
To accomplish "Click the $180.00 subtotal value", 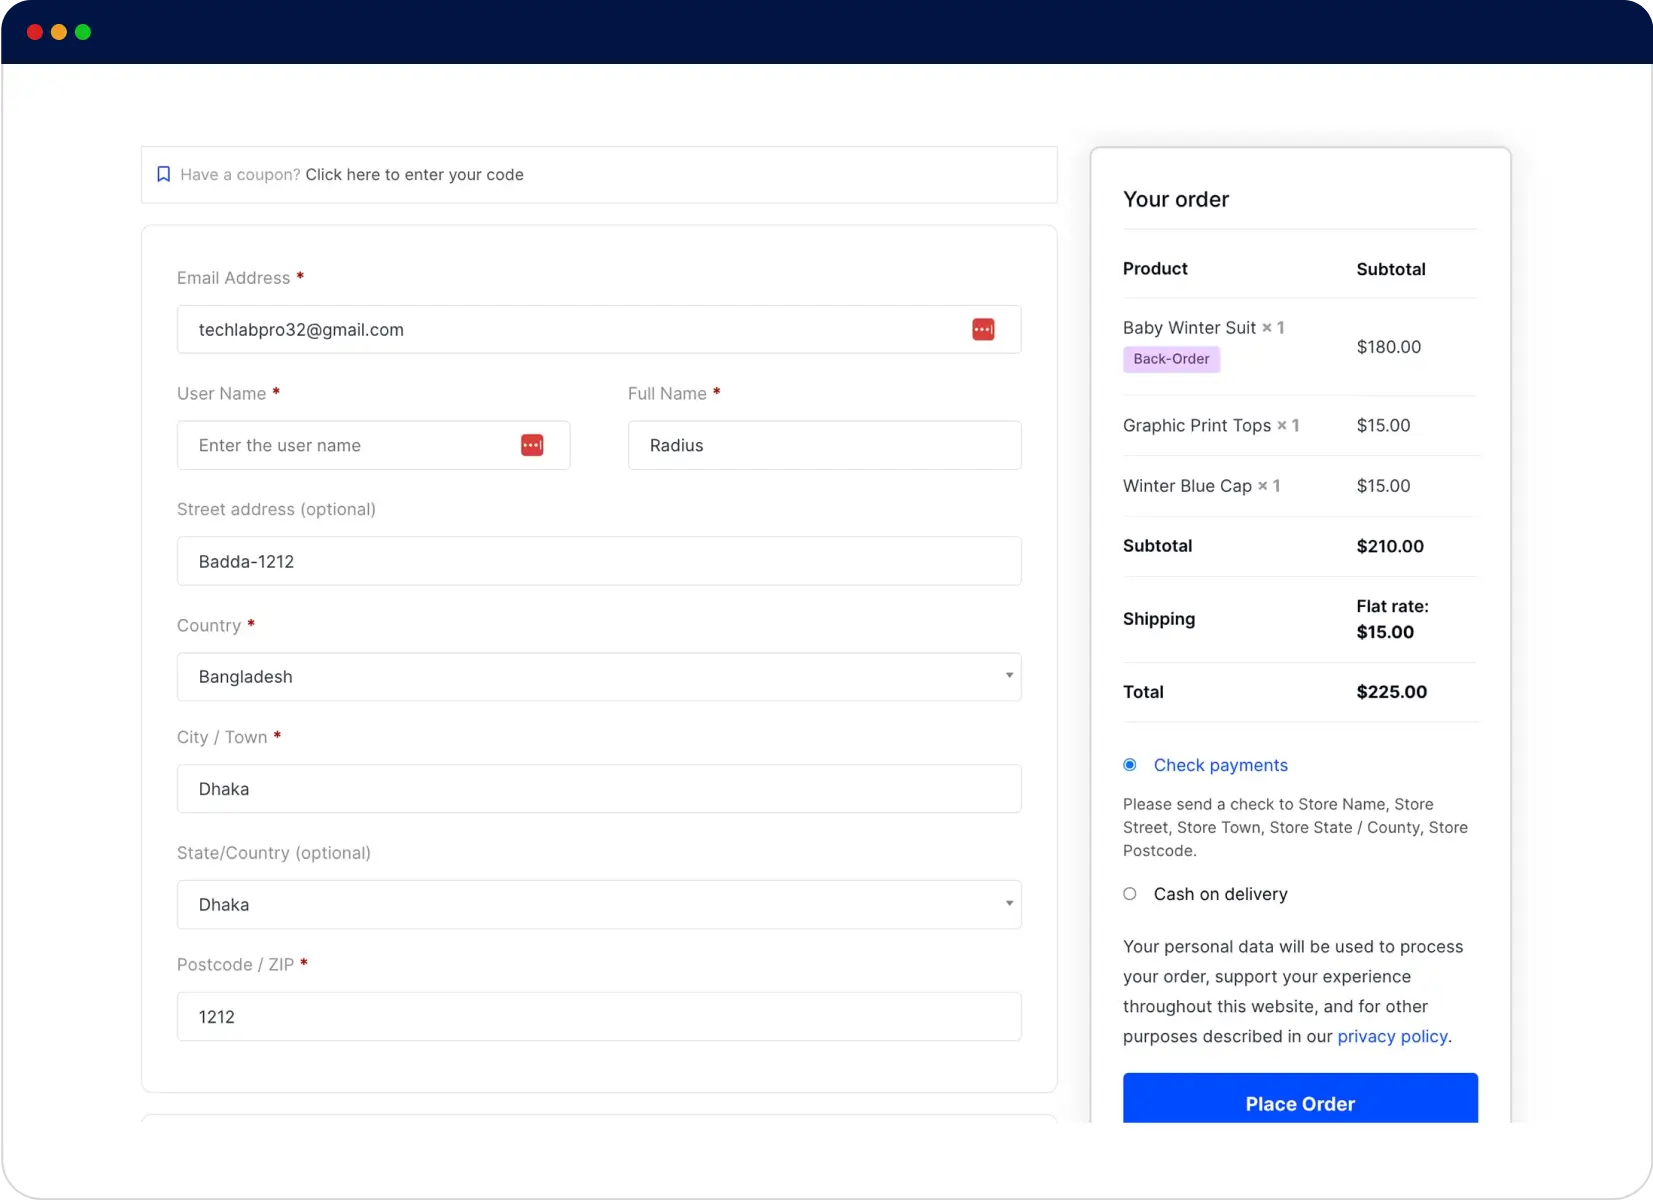I will (x=1388, y=347).
